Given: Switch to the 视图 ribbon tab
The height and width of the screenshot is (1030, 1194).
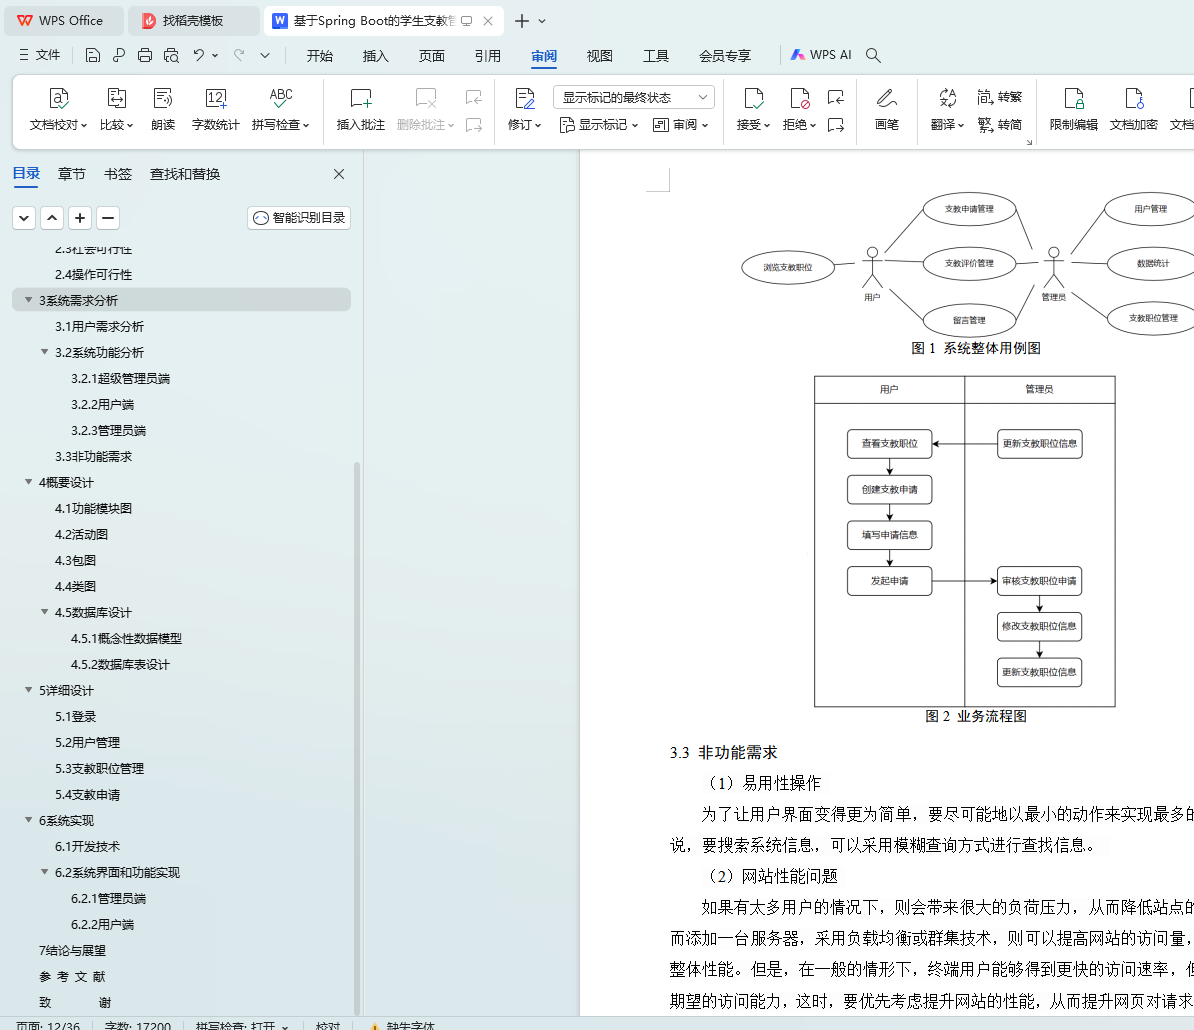Looking at the screenshot, I should [x=599, y=56].
